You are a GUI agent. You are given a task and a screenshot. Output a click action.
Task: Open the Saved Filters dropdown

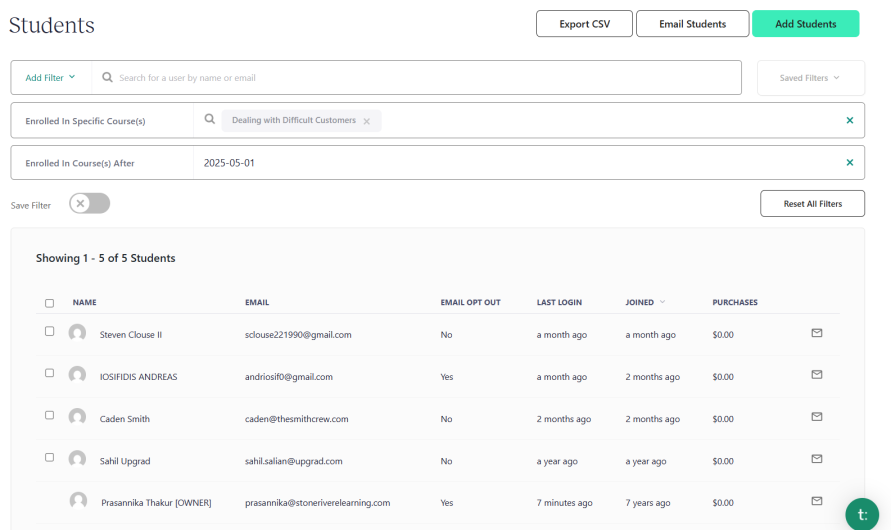[810, 78]
